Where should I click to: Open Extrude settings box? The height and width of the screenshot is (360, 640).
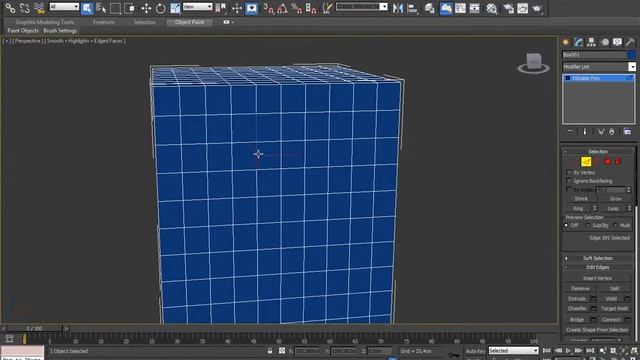593,299
